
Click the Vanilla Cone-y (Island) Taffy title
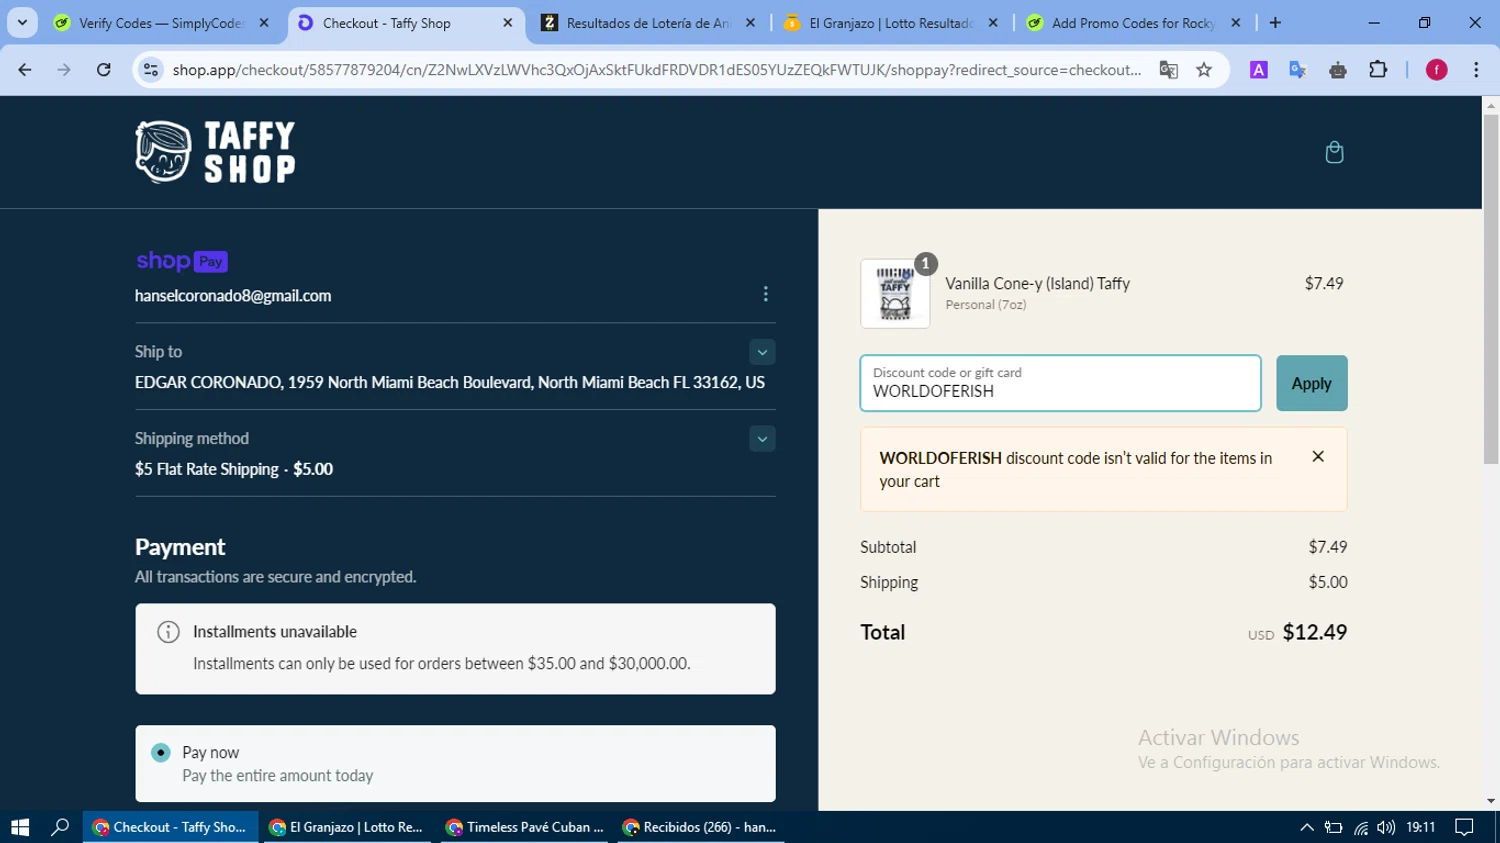(1037, 284)
